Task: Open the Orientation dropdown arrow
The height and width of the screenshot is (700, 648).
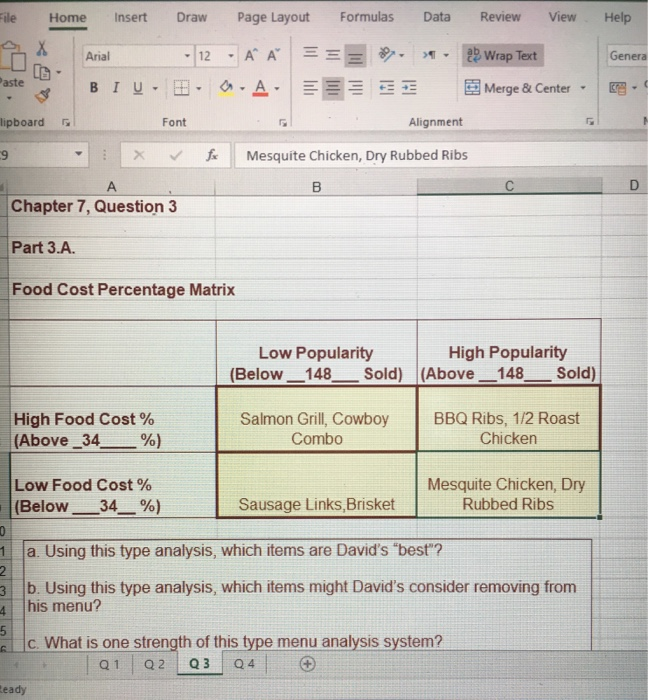Action: (x=402, y=55)
